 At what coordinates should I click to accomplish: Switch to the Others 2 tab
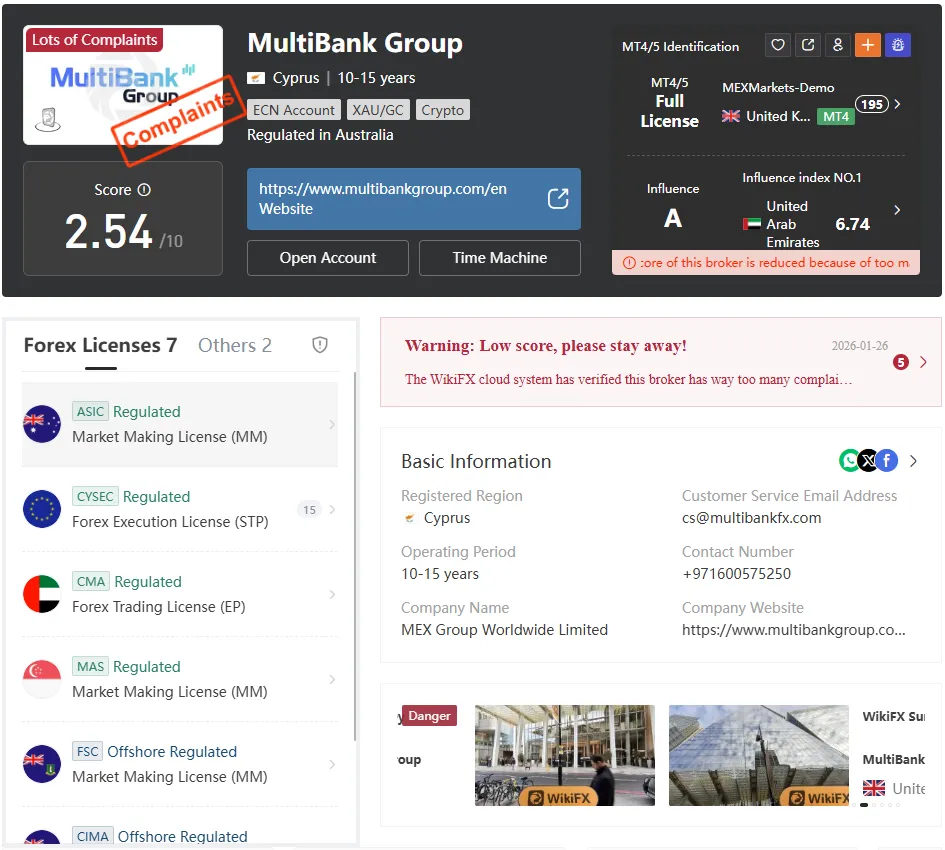coord(235,345)
